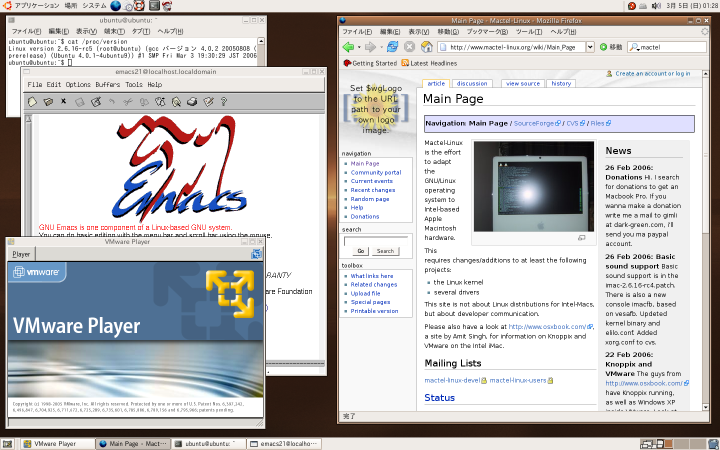The image size is (720, 450).
Task: Click Emacs Save As (disk with pencil) icon
Action: pyautogui.click(x=96, y=101)
